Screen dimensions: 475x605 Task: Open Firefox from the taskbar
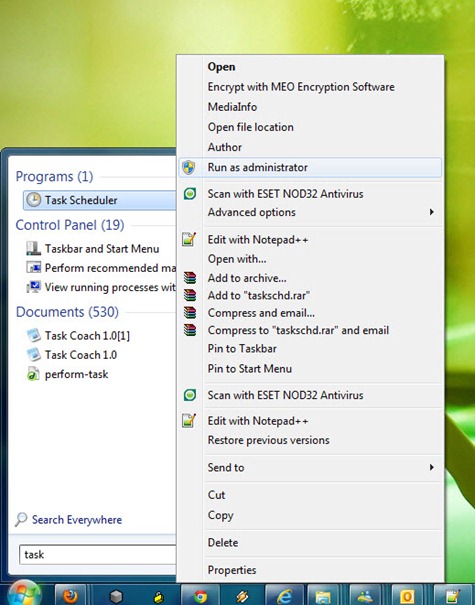(x=70, y=596)
